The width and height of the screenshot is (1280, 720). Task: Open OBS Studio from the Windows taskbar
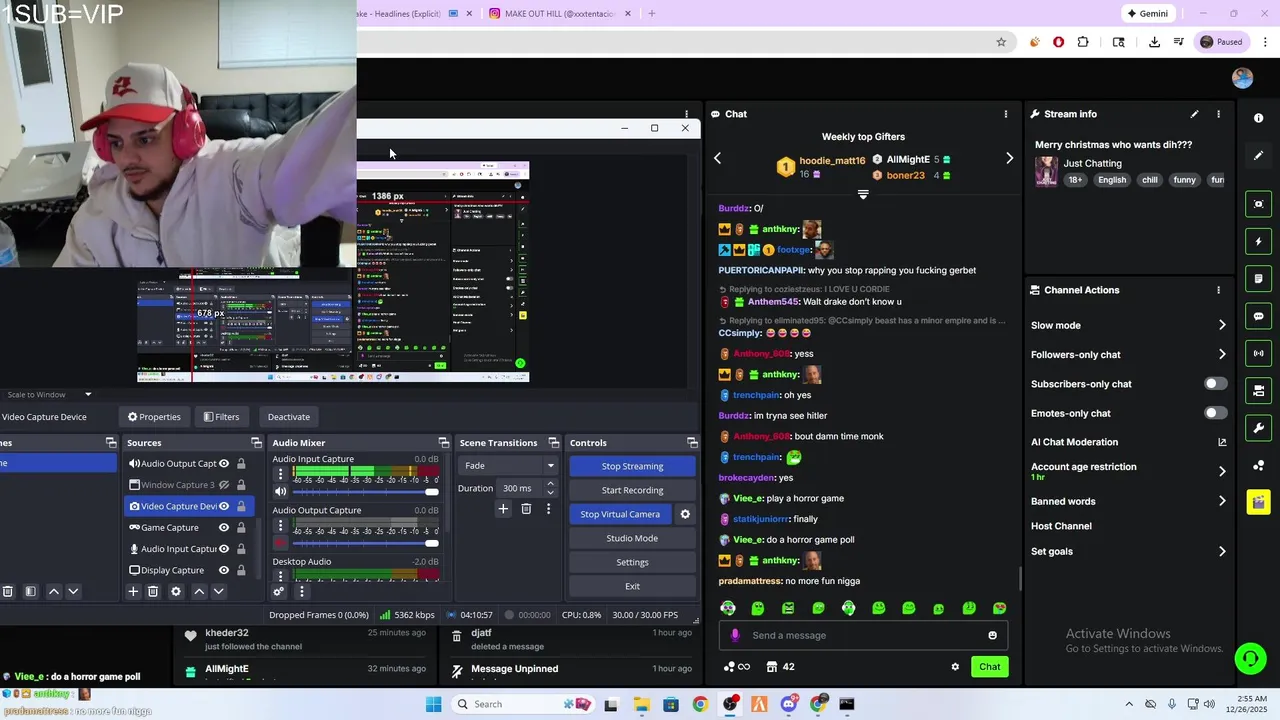pyautogui.click(x=730, y=704)
